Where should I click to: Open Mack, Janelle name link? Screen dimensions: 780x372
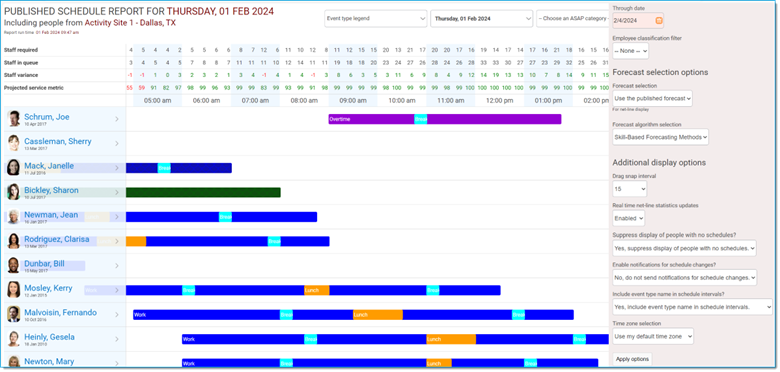coord(49,166)
